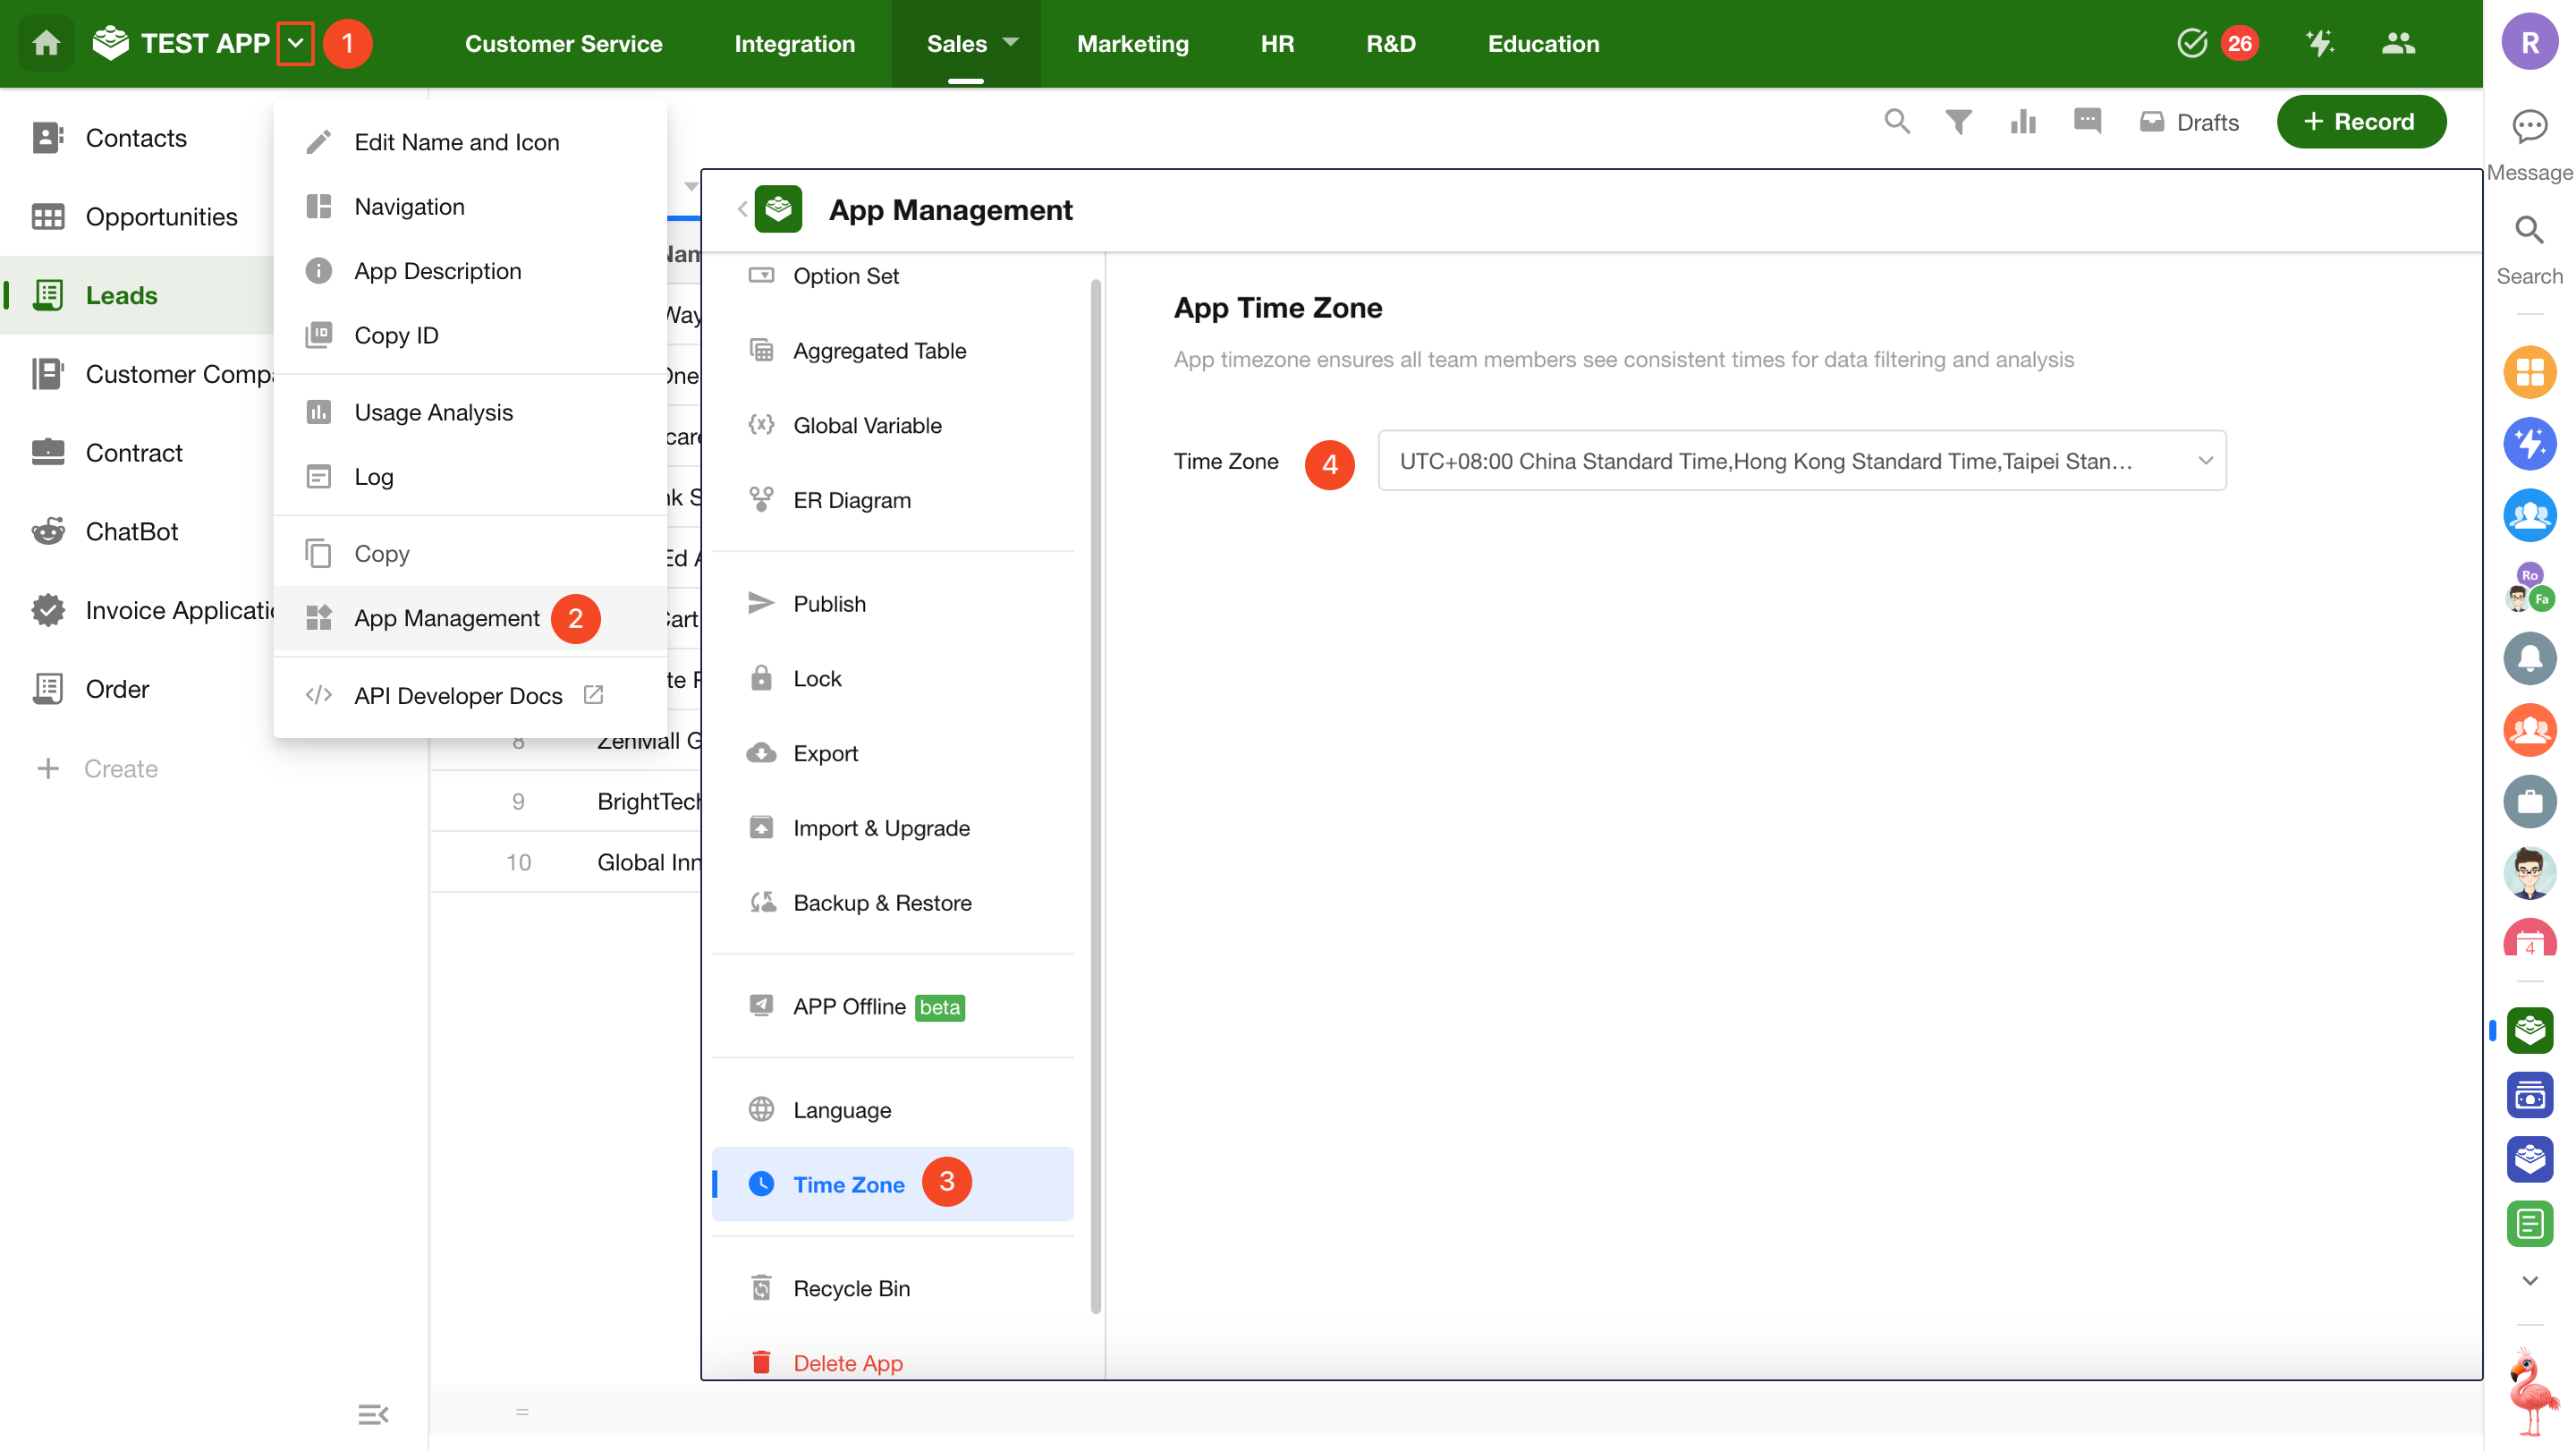
Task: Open the Time Zone selection dropdown
Action: click(x=1801, y=461)
